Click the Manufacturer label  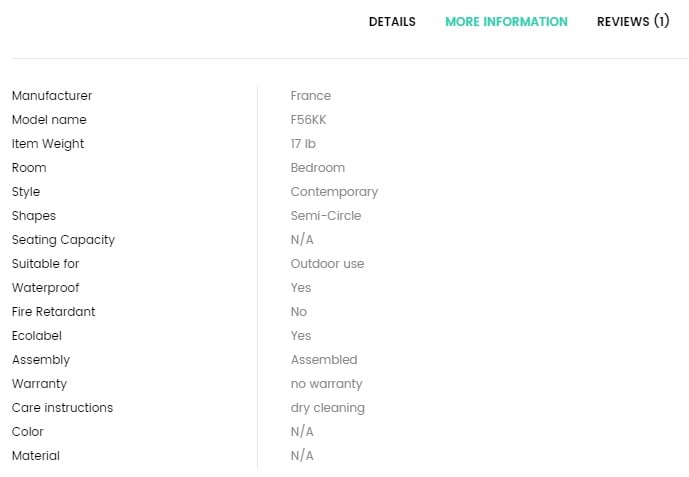(x=52, y=96)
